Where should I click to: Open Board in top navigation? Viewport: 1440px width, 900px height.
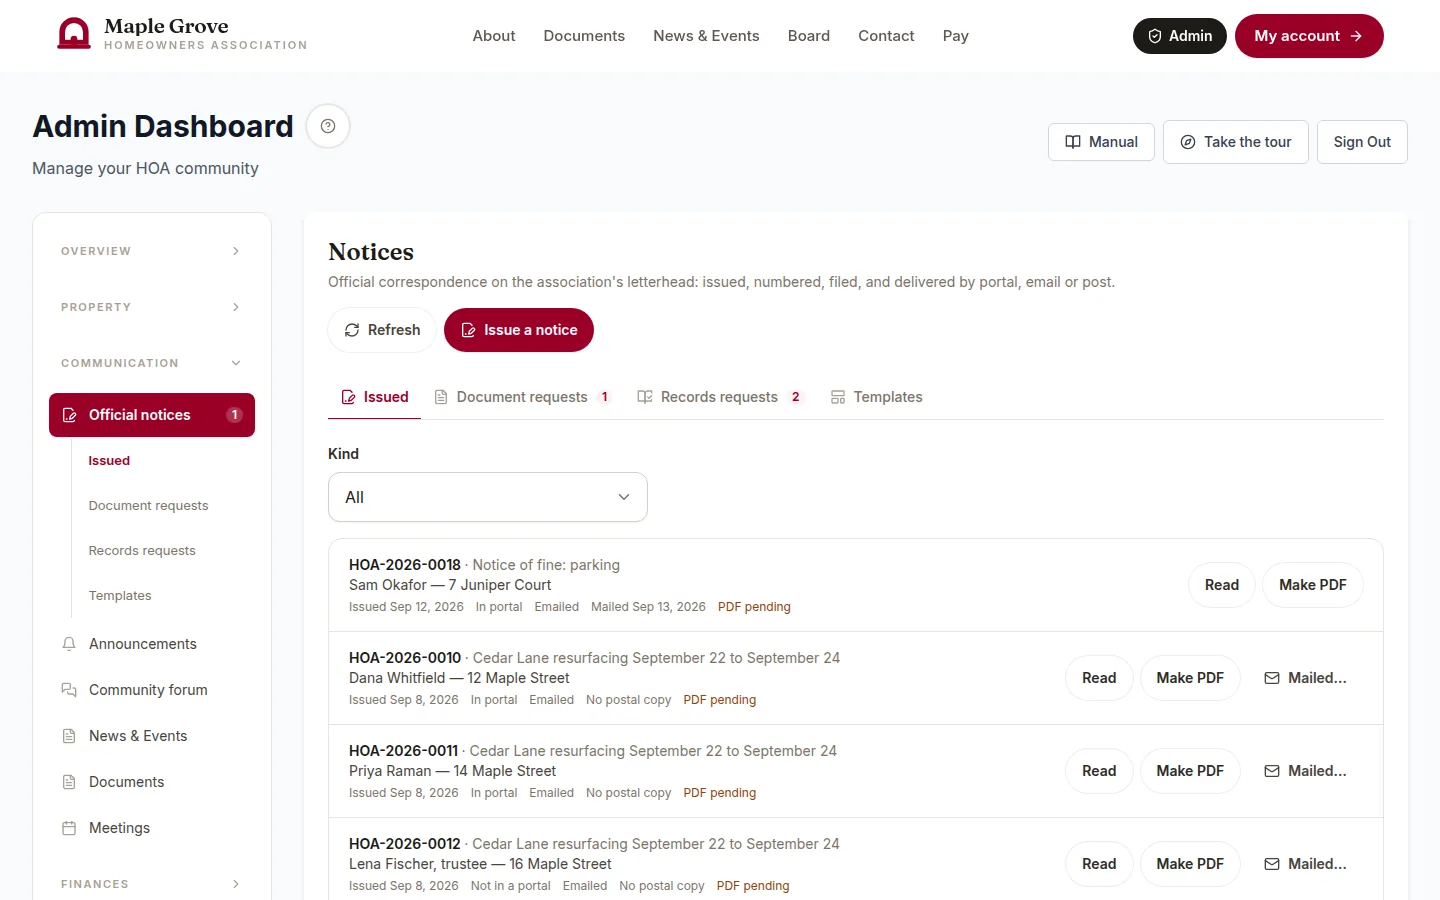pos(809,36)
